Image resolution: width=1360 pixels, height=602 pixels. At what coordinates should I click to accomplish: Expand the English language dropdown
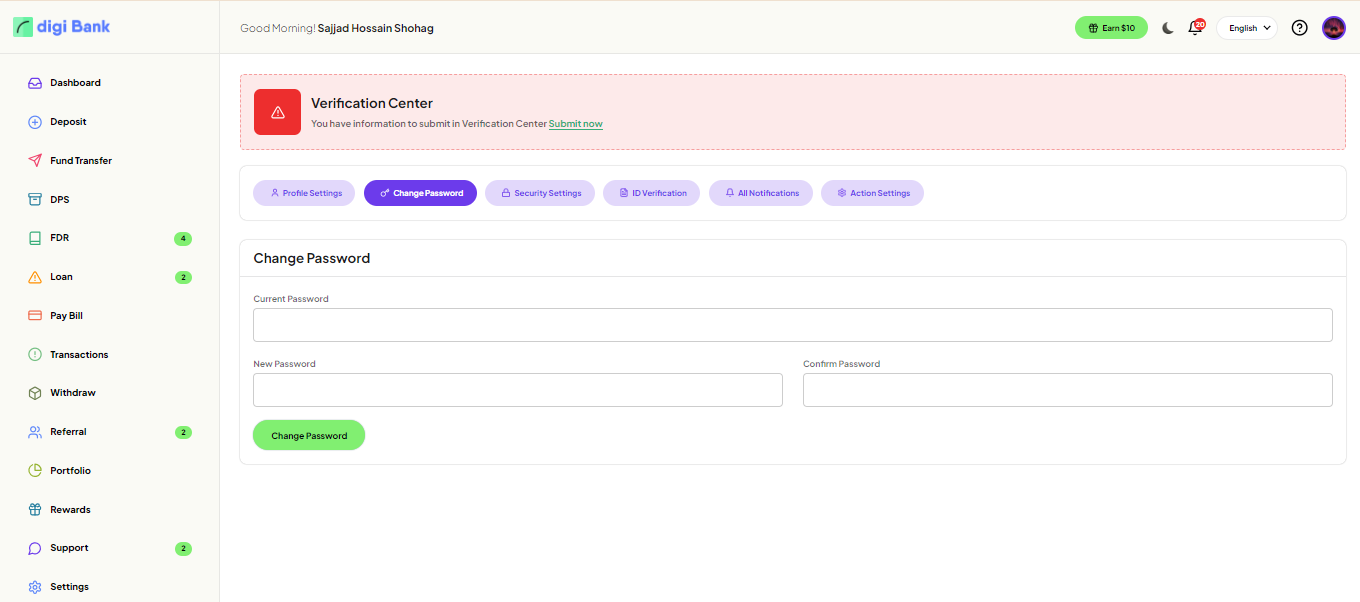(x=1247, y=28)
